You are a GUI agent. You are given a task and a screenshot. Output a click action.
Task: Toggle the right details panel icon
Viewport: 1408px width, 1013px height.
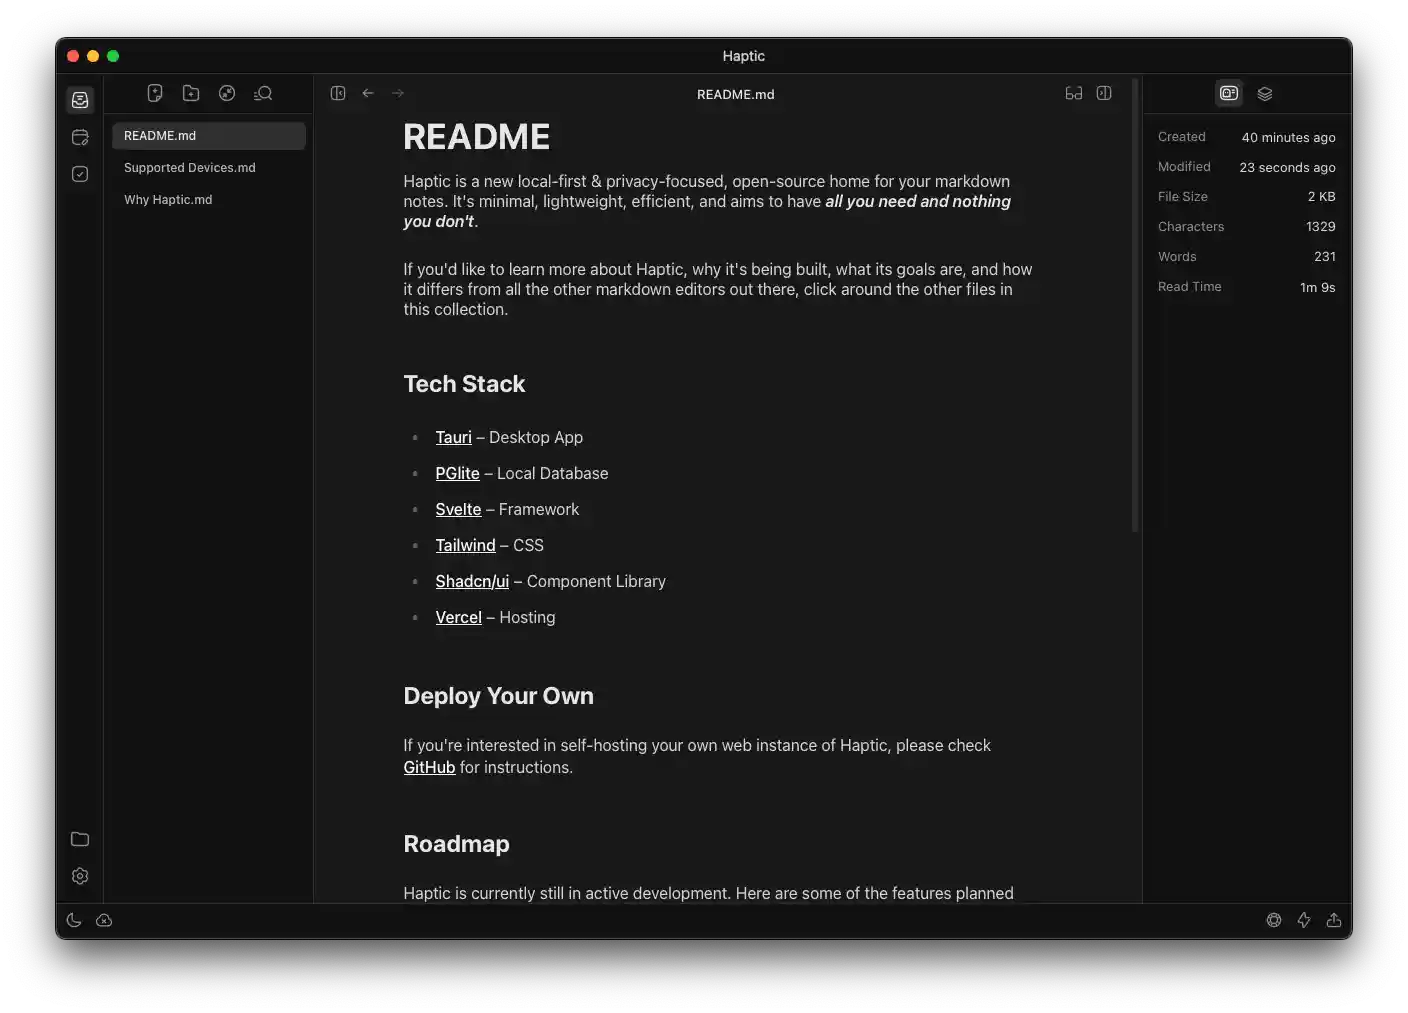(x=1104, y=93)
